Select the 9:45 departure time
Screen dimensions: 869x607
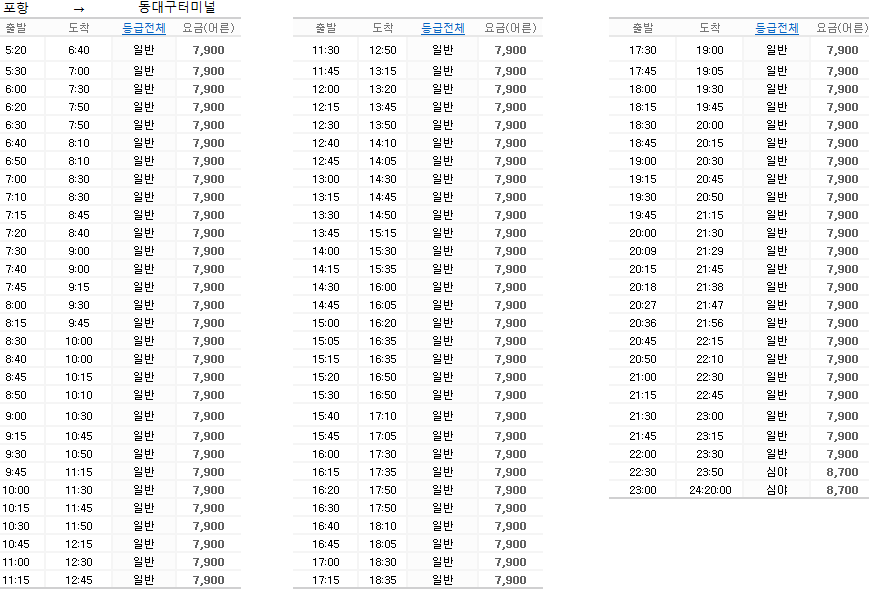tap(16, 472)
